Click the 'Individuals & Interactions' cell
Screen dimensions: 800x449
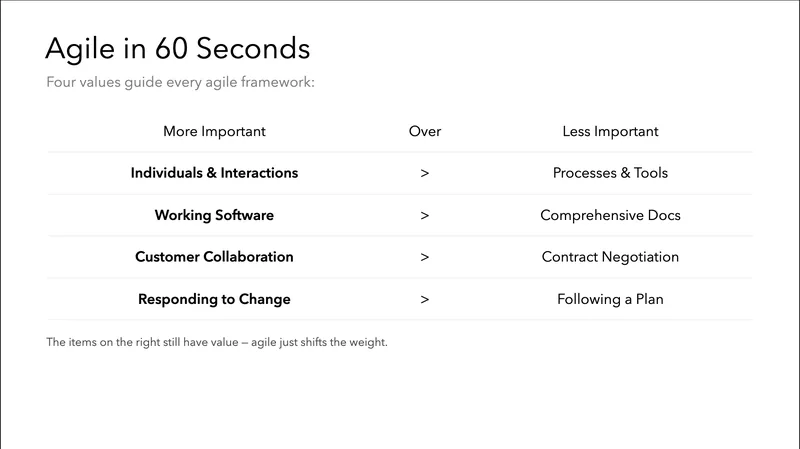[214, 173]
